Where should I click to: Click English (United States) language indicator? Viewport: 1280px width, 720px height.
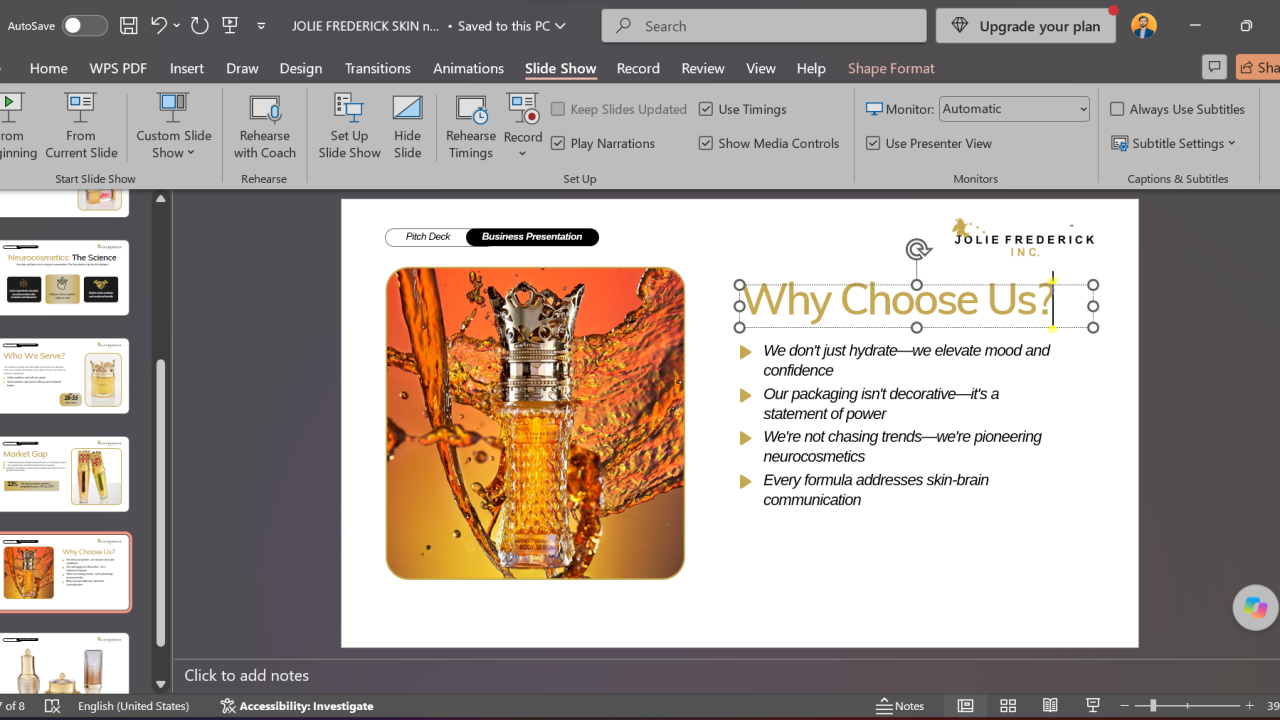click(133, 705)
